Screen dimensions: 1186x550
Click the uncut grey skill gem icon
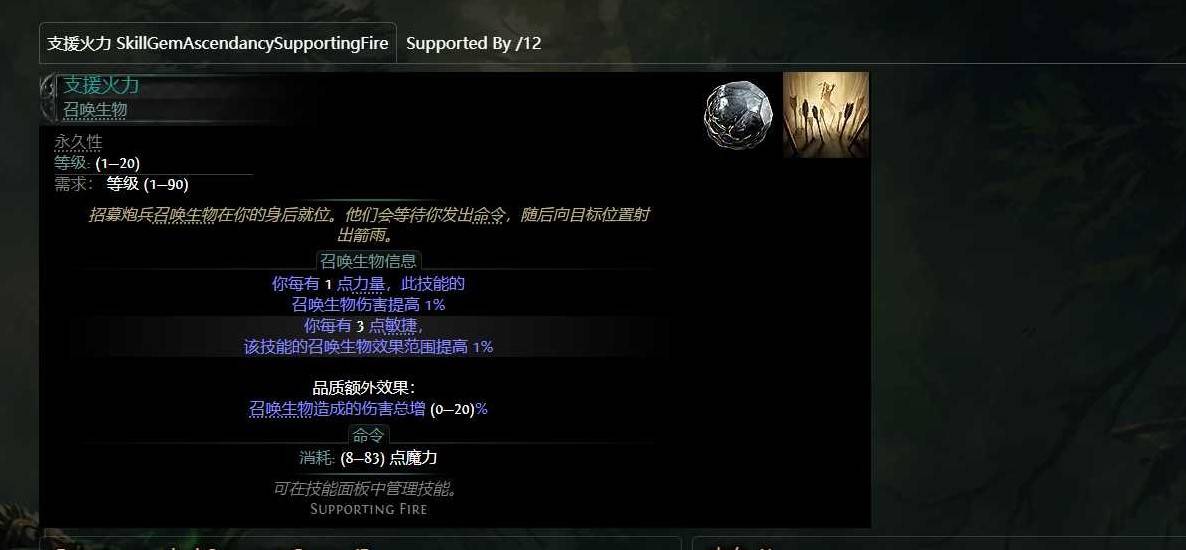pyautogui.click(x=737, y=115)
